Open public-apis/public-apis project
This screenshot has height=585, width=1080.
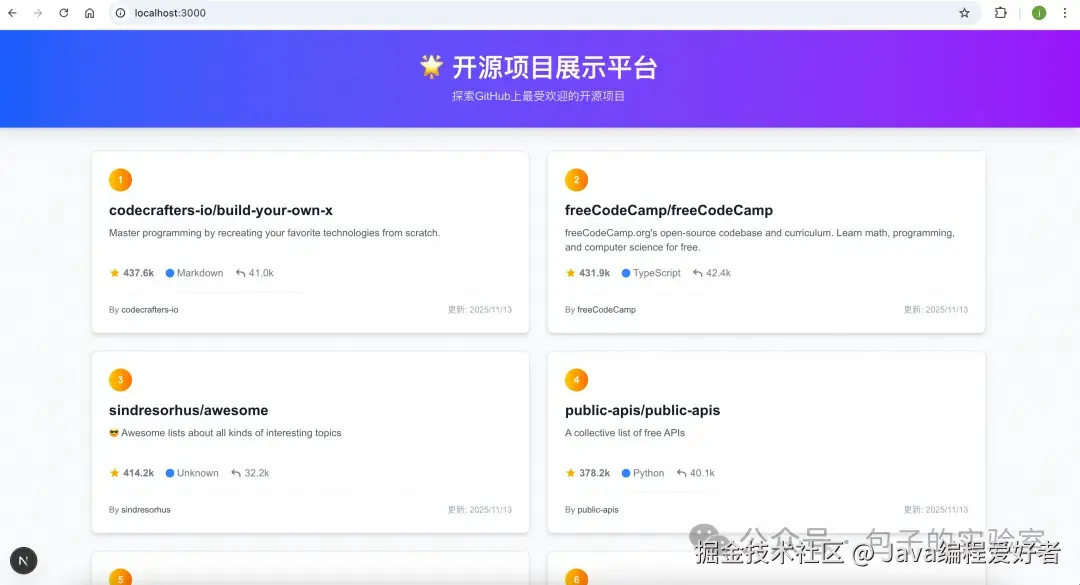tap(642, 410)
